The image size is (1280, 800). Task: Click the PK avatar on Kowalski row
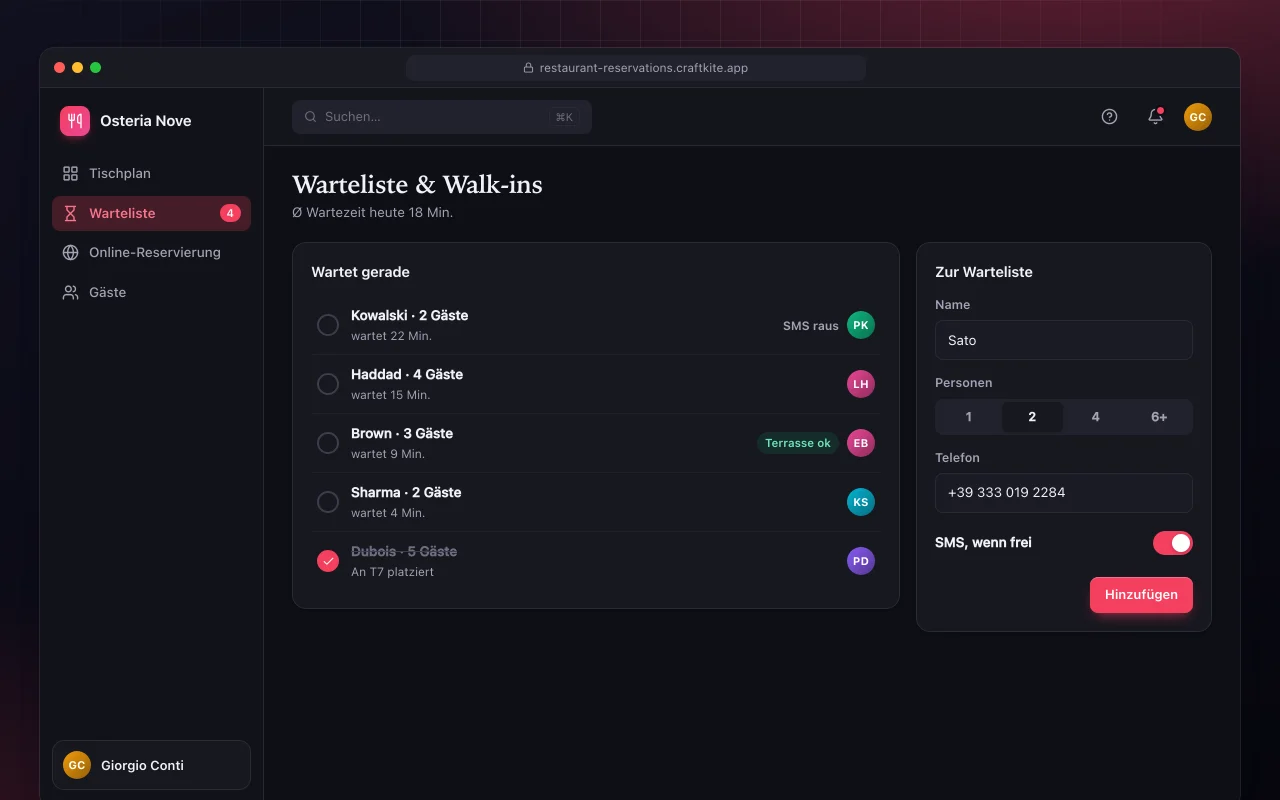tap(861, 325)
